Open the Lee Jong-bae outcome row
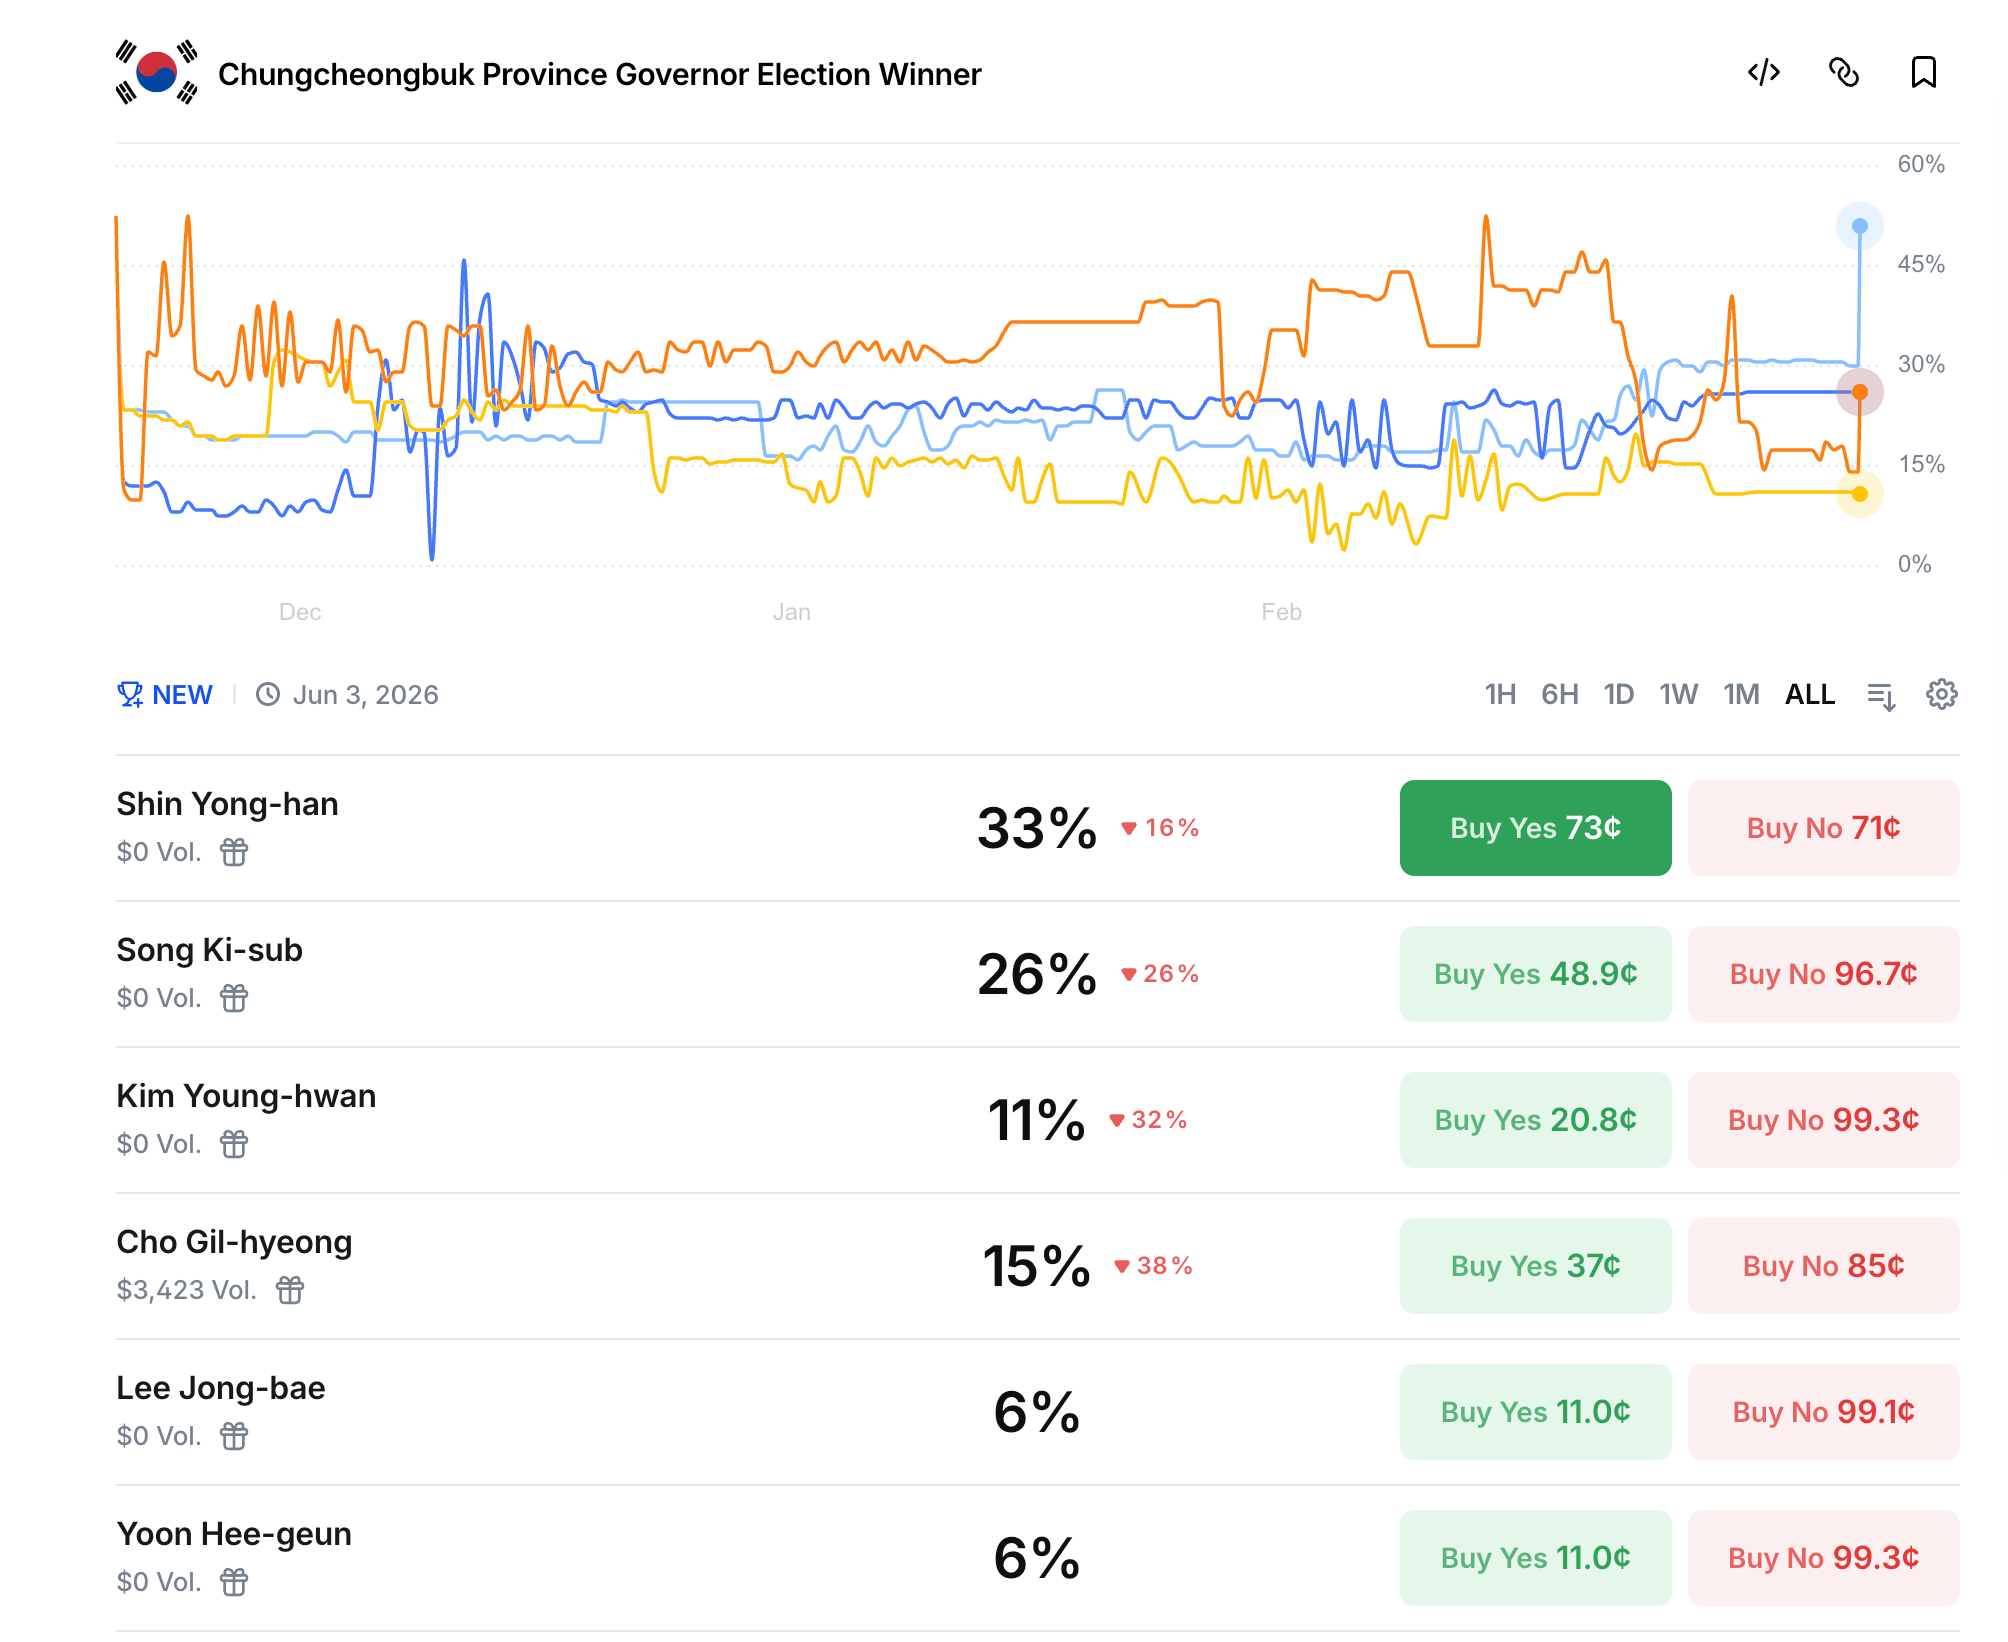The height and width of the screenshot is (1642, 2008). (600, 1411)
